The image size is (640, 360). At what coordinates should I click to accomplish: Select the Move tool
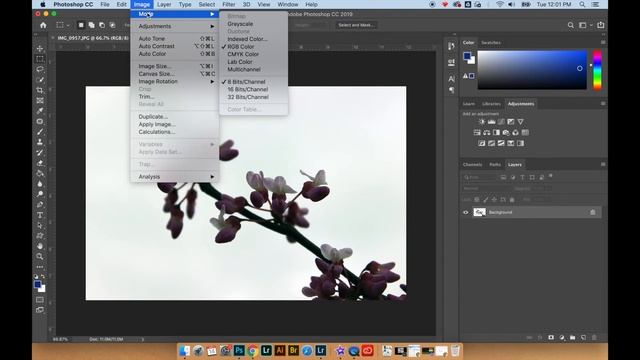point(40,49)
